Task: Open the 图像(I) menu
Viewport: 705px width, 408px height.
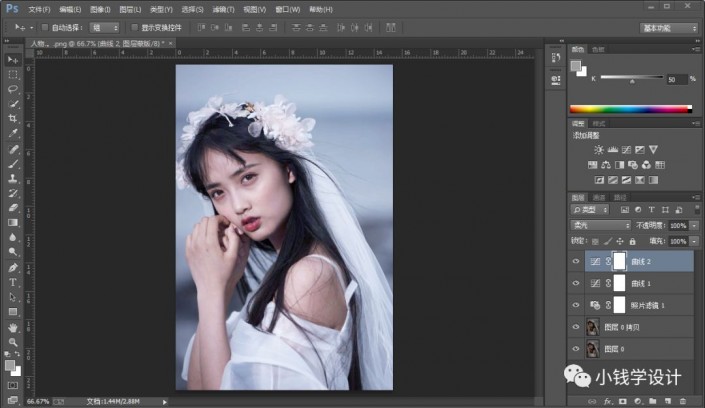Action: 100,9
